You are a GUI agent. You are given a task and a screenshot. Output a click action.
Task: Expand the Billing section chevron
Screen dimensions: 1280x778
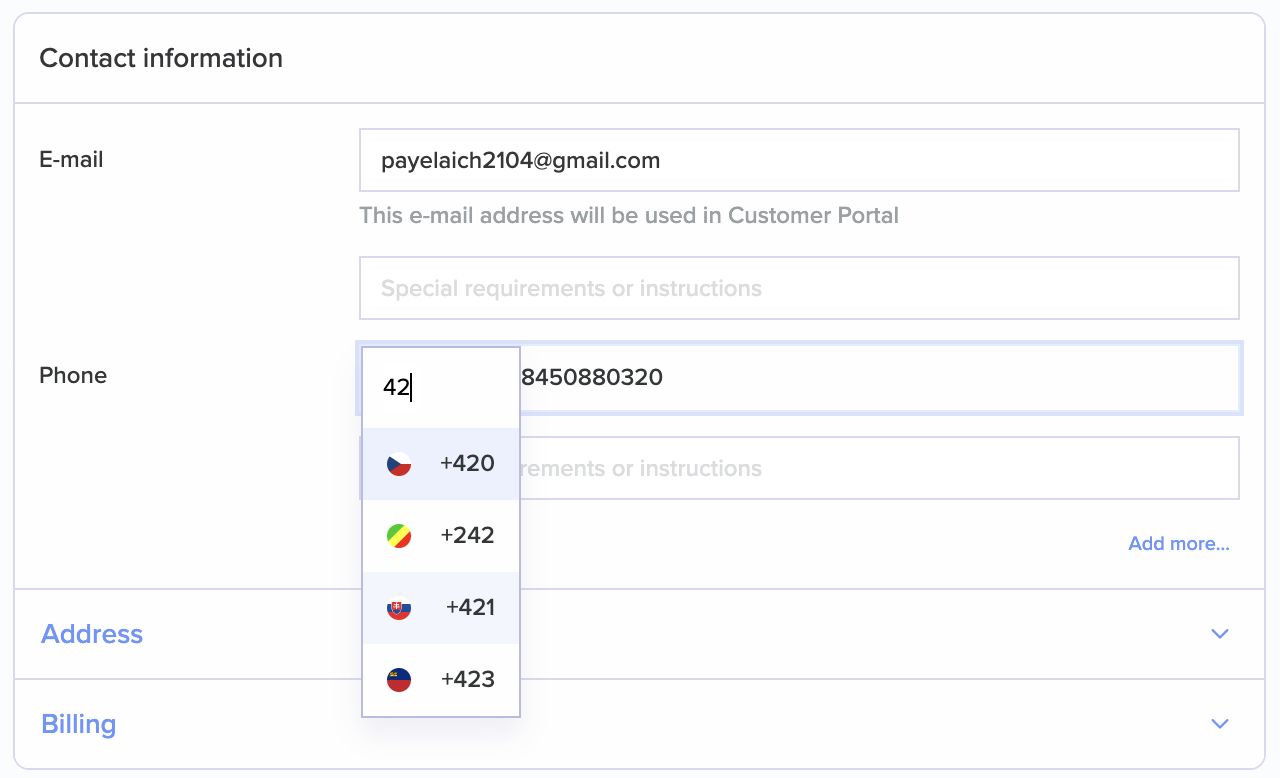1219,724
